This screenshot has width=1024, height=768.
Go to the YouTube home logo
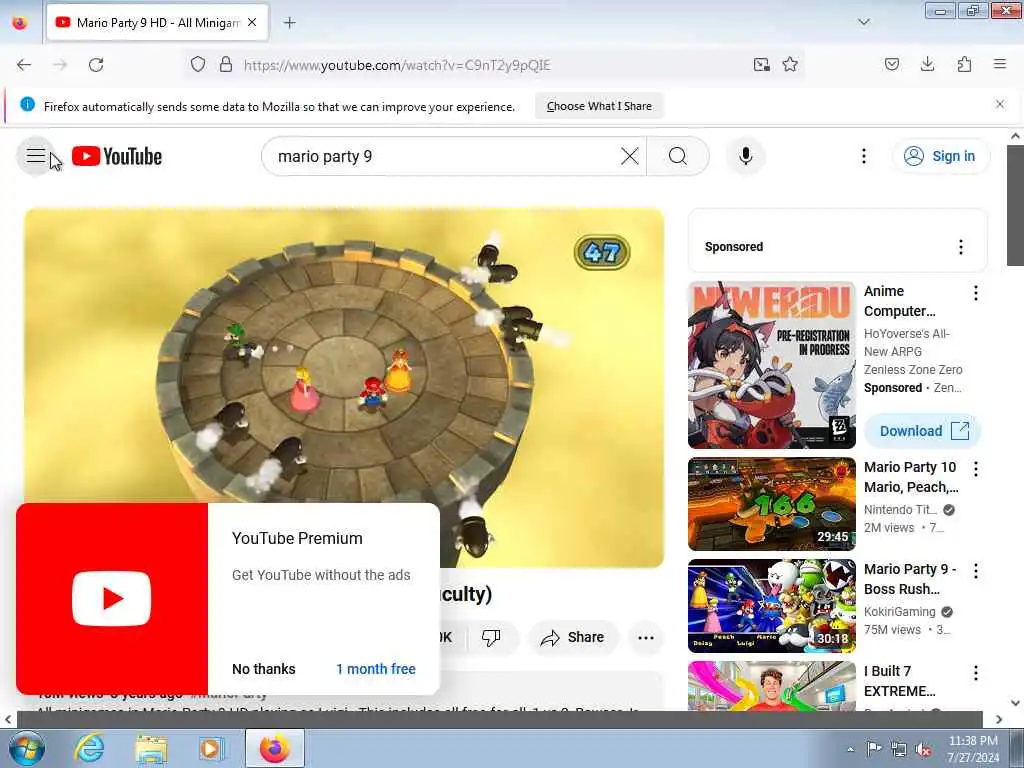(x=117, y=156)
